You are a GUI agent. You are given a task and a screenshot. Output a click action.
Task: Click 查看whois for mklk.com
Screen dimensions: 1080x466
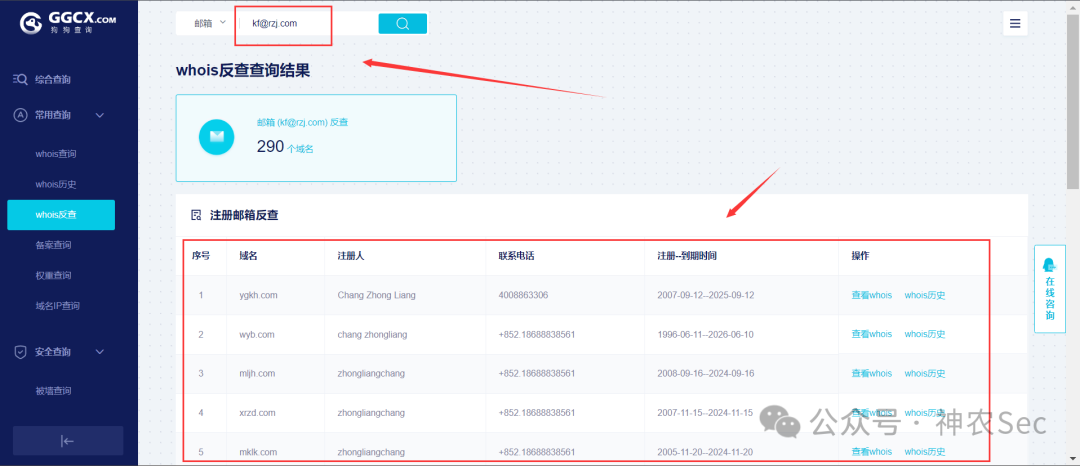click(x=871, y=452)
